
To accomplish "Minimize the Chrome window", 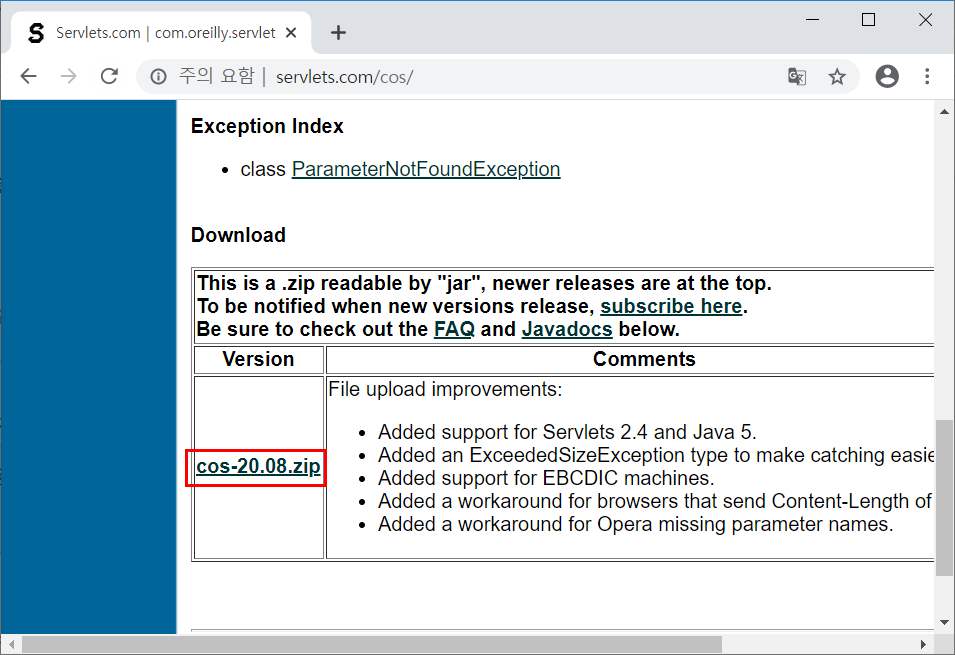I will [812, 19].
